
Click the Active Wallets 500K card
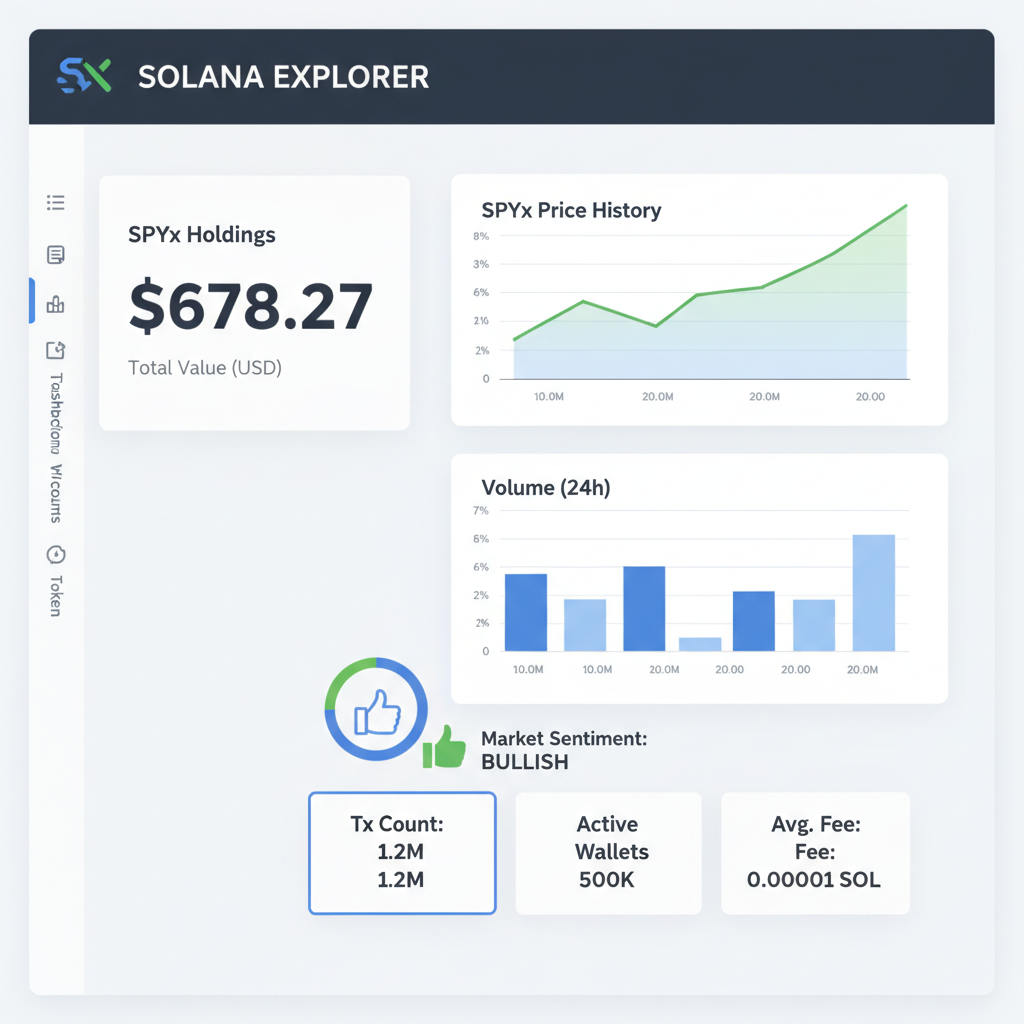[x=608, y=852]
